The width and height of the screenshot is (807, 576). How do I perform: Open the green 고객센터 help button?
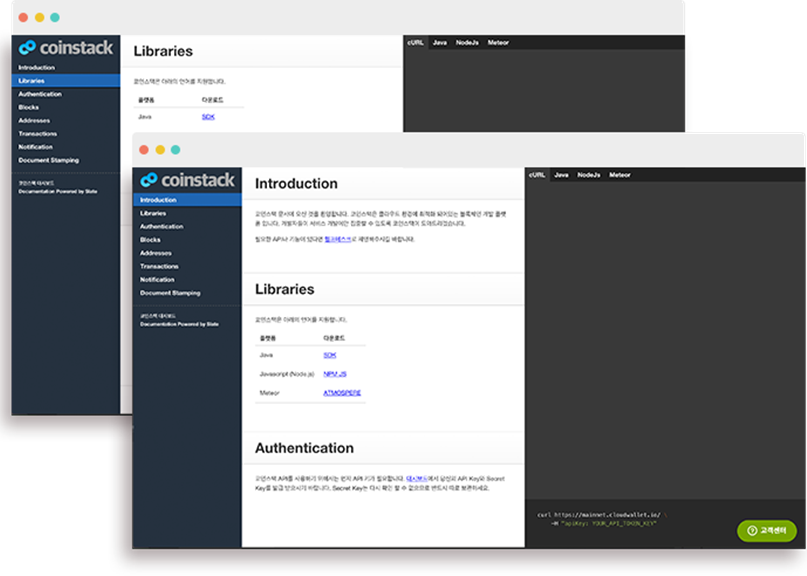tap(766, 530)
